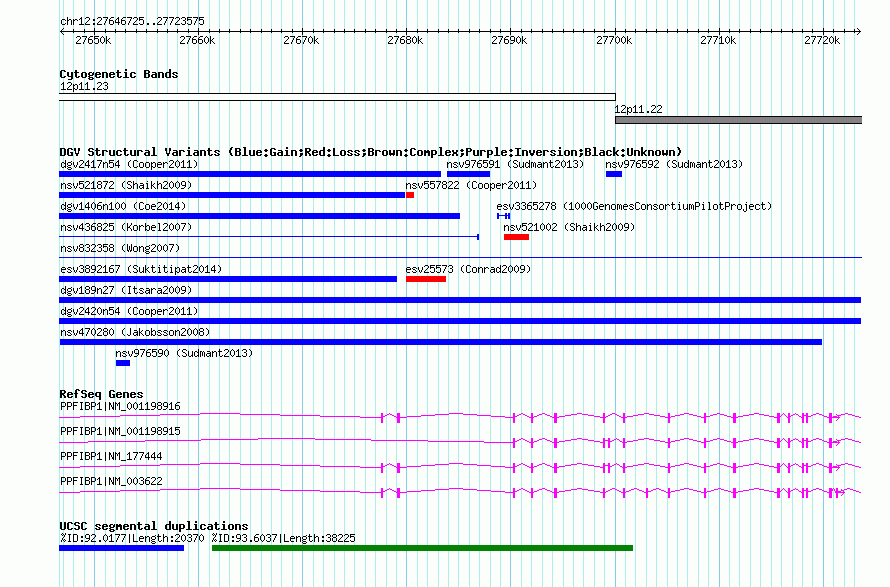Screen dimensions: 890x587
Task: Click the dgv1406n100 long blue gain bar
Action: 259,216
